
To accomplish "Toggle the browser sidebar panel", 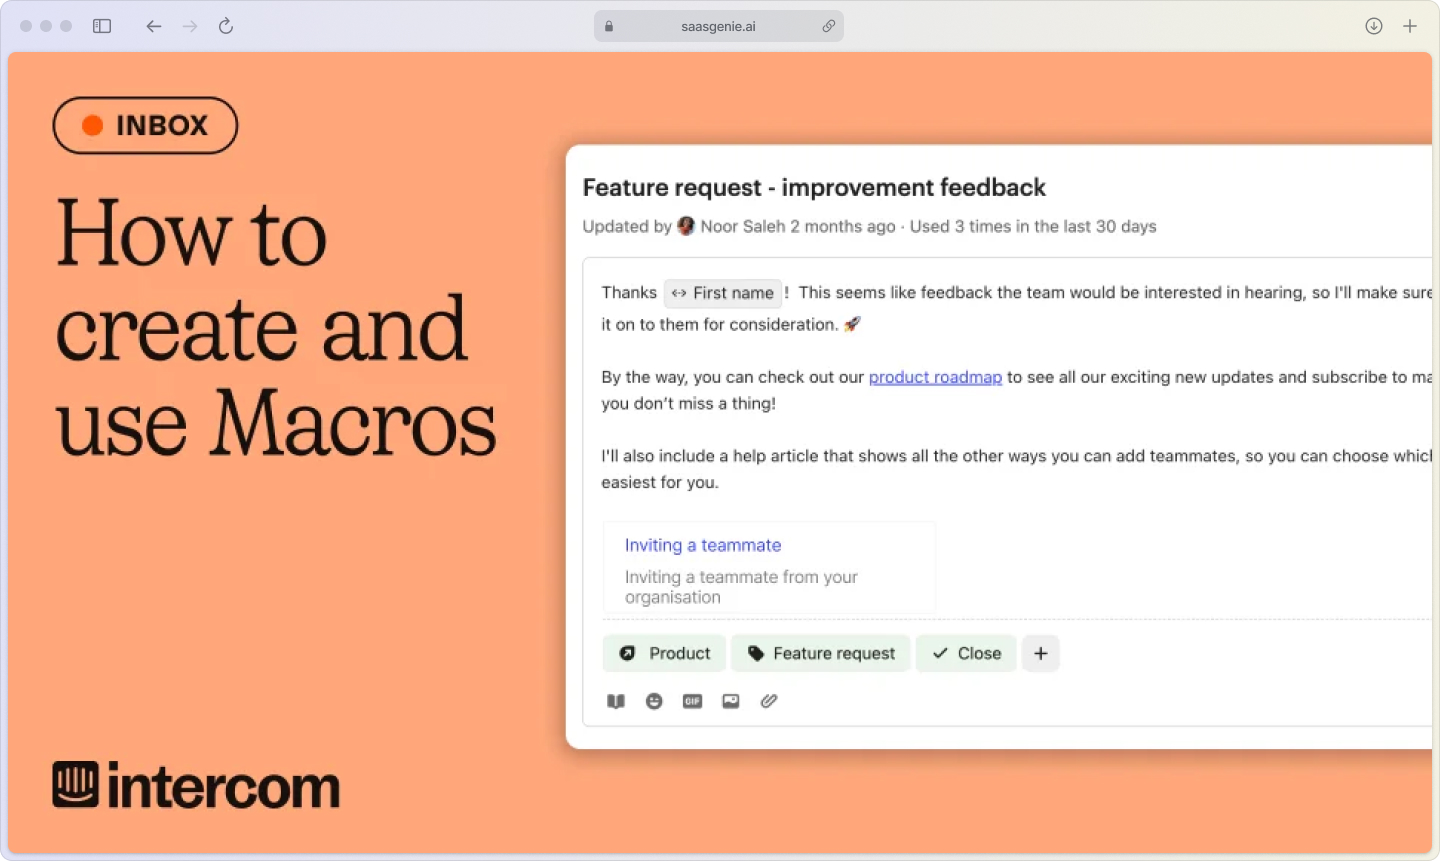I will pyautogui.click(x=101, y=26).
